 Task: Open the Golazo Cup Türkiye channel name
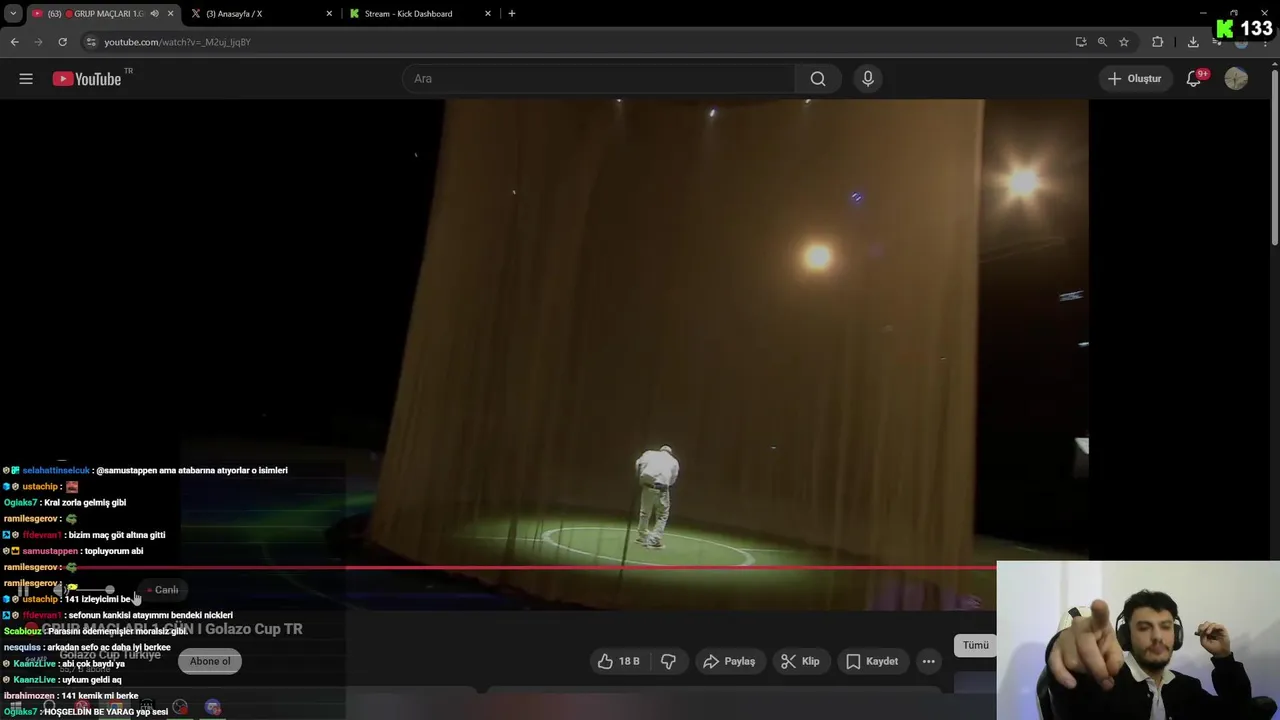[x=110, y=655]
